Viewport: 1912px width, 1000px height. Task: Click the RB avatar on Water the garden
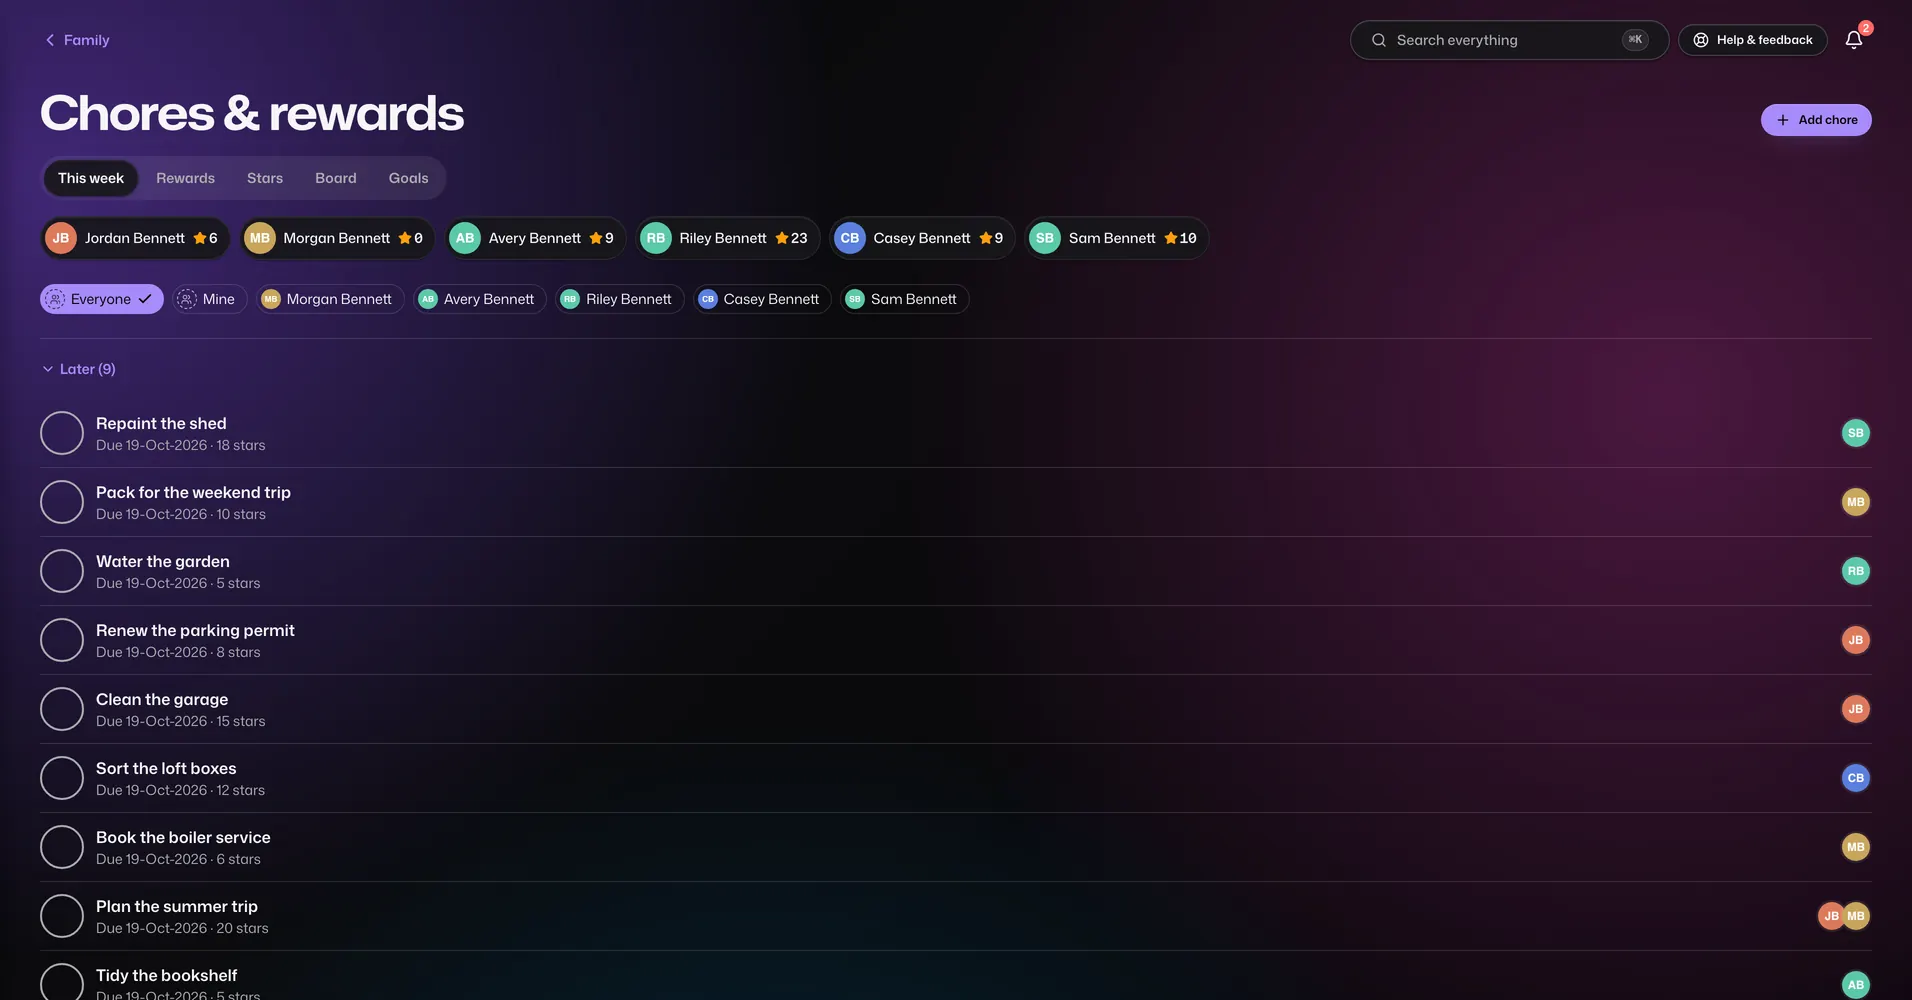coord(1856,571)
